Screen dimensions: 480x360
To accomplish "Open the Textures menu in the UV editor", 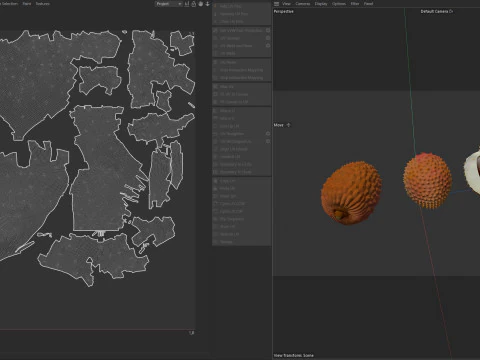I will [x=42, y=4].
